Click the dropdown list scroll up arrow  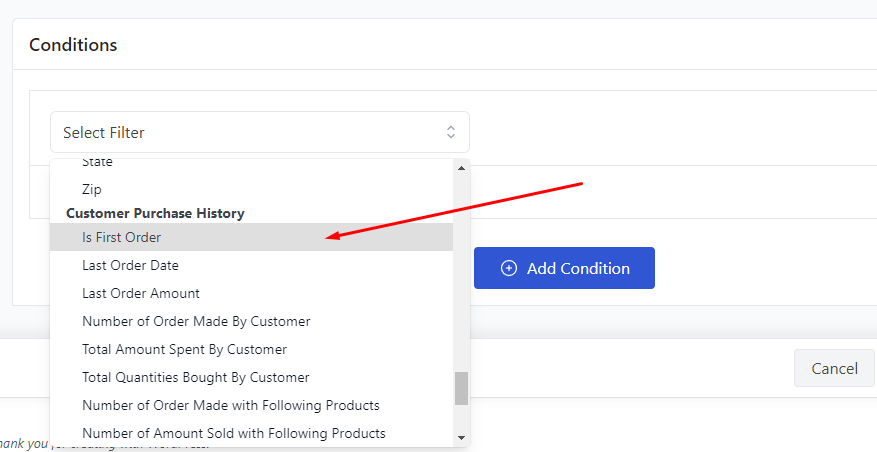461,168
